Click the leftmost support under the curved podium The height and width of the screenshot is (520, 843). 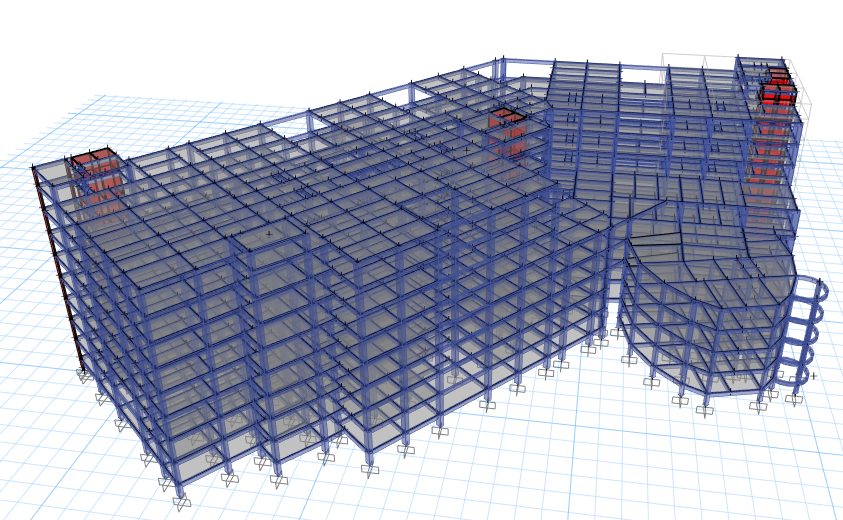(629, 360)
